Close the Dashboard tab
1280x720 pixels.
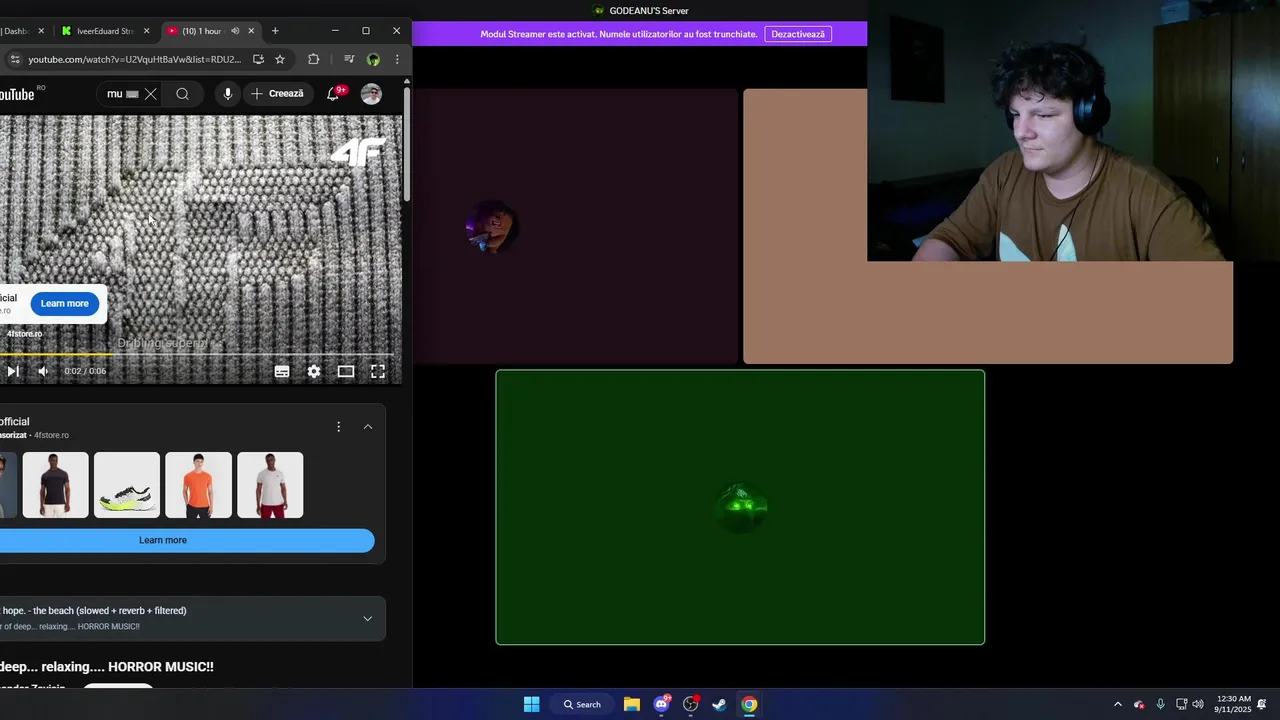(x=41, y=31)
